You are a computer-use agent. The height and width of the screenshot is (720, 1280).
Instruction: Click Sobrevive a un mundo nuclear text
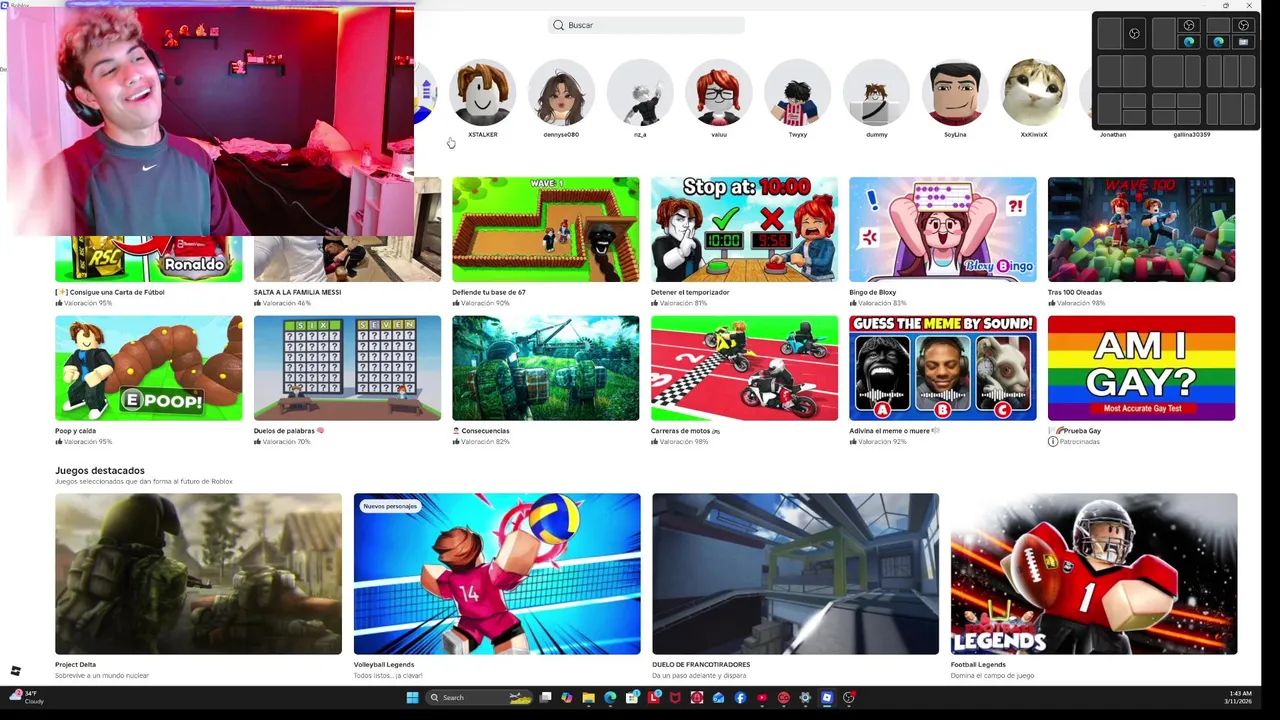point(102,675)
